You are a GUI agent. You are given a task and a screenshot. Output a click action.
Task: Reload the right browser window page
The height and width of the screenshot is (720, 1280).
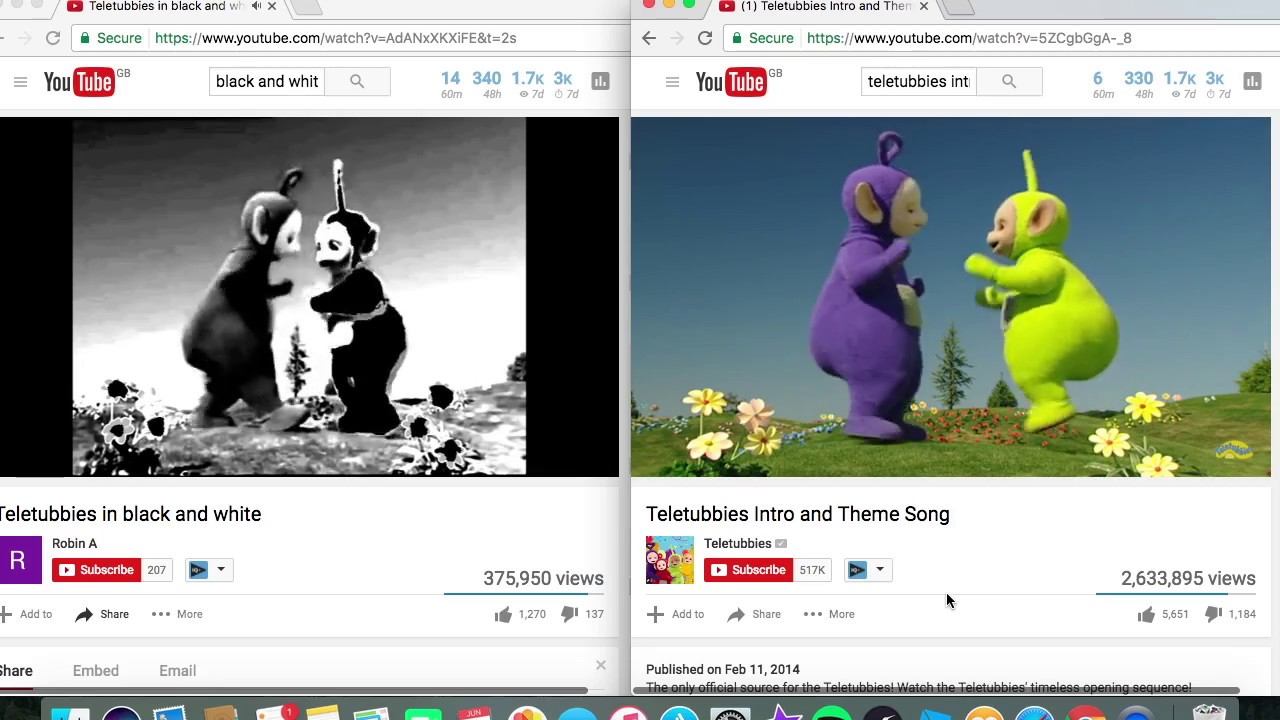[705, 38]
